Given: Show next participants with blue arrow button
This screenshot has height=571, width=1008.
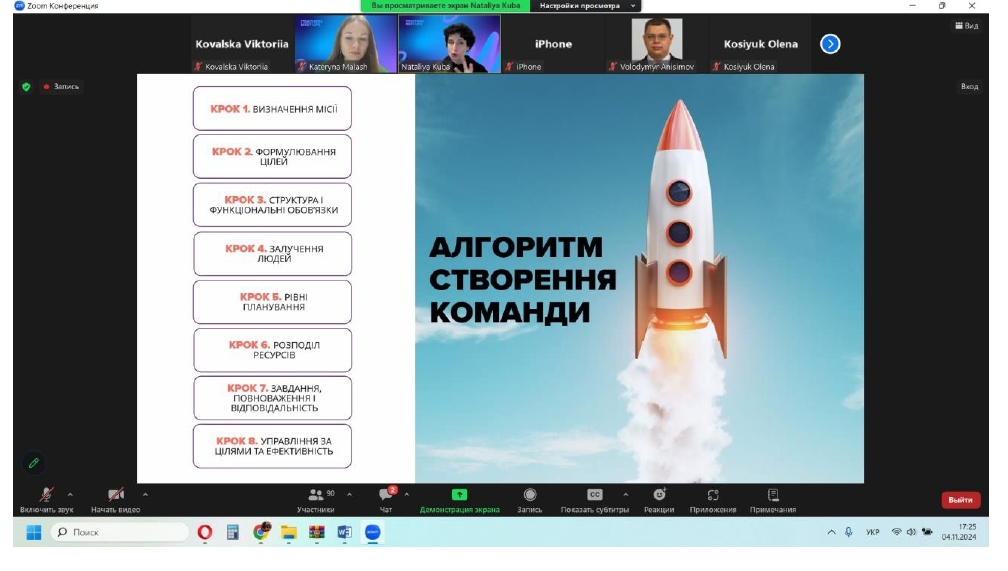Looking at the screenshot, I should (830, 44).
